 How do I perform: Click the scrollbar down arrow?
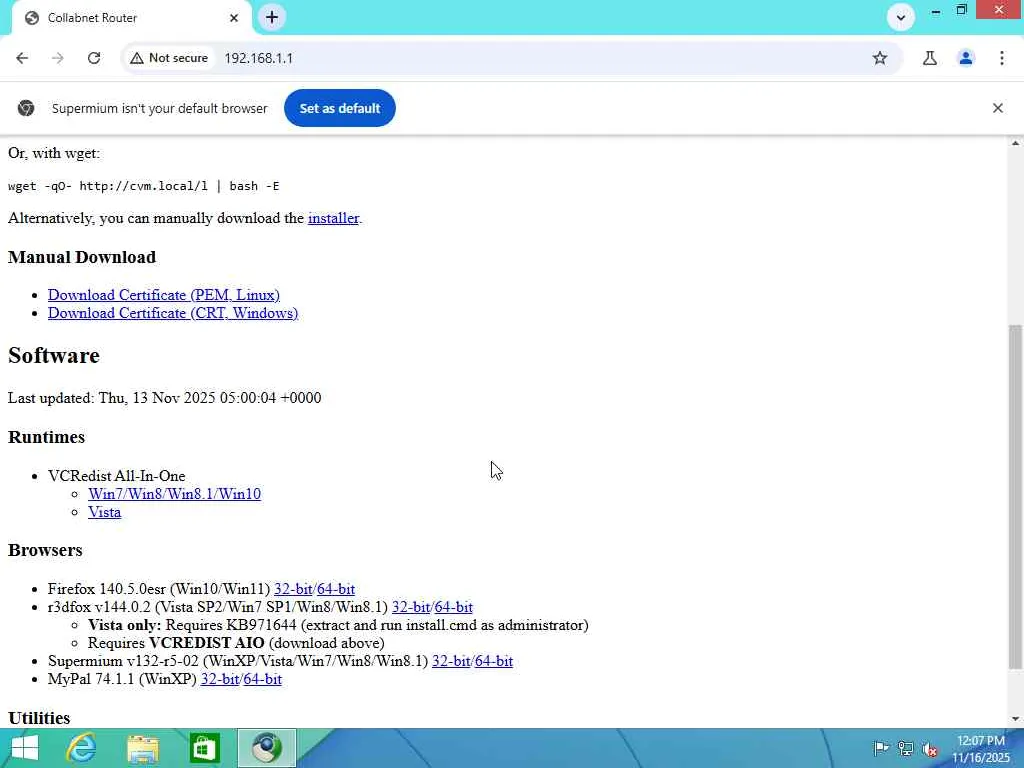1015,720
